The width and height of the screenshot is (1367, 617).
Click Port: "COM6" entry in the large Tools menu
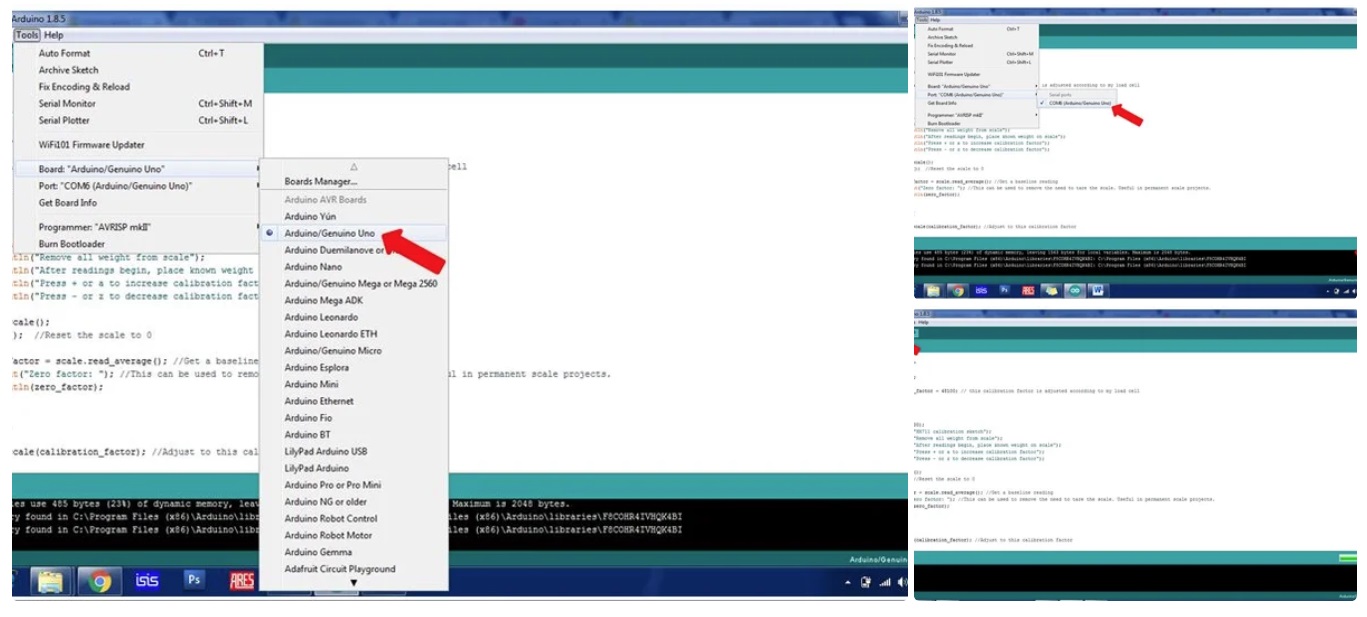point(138,186)
